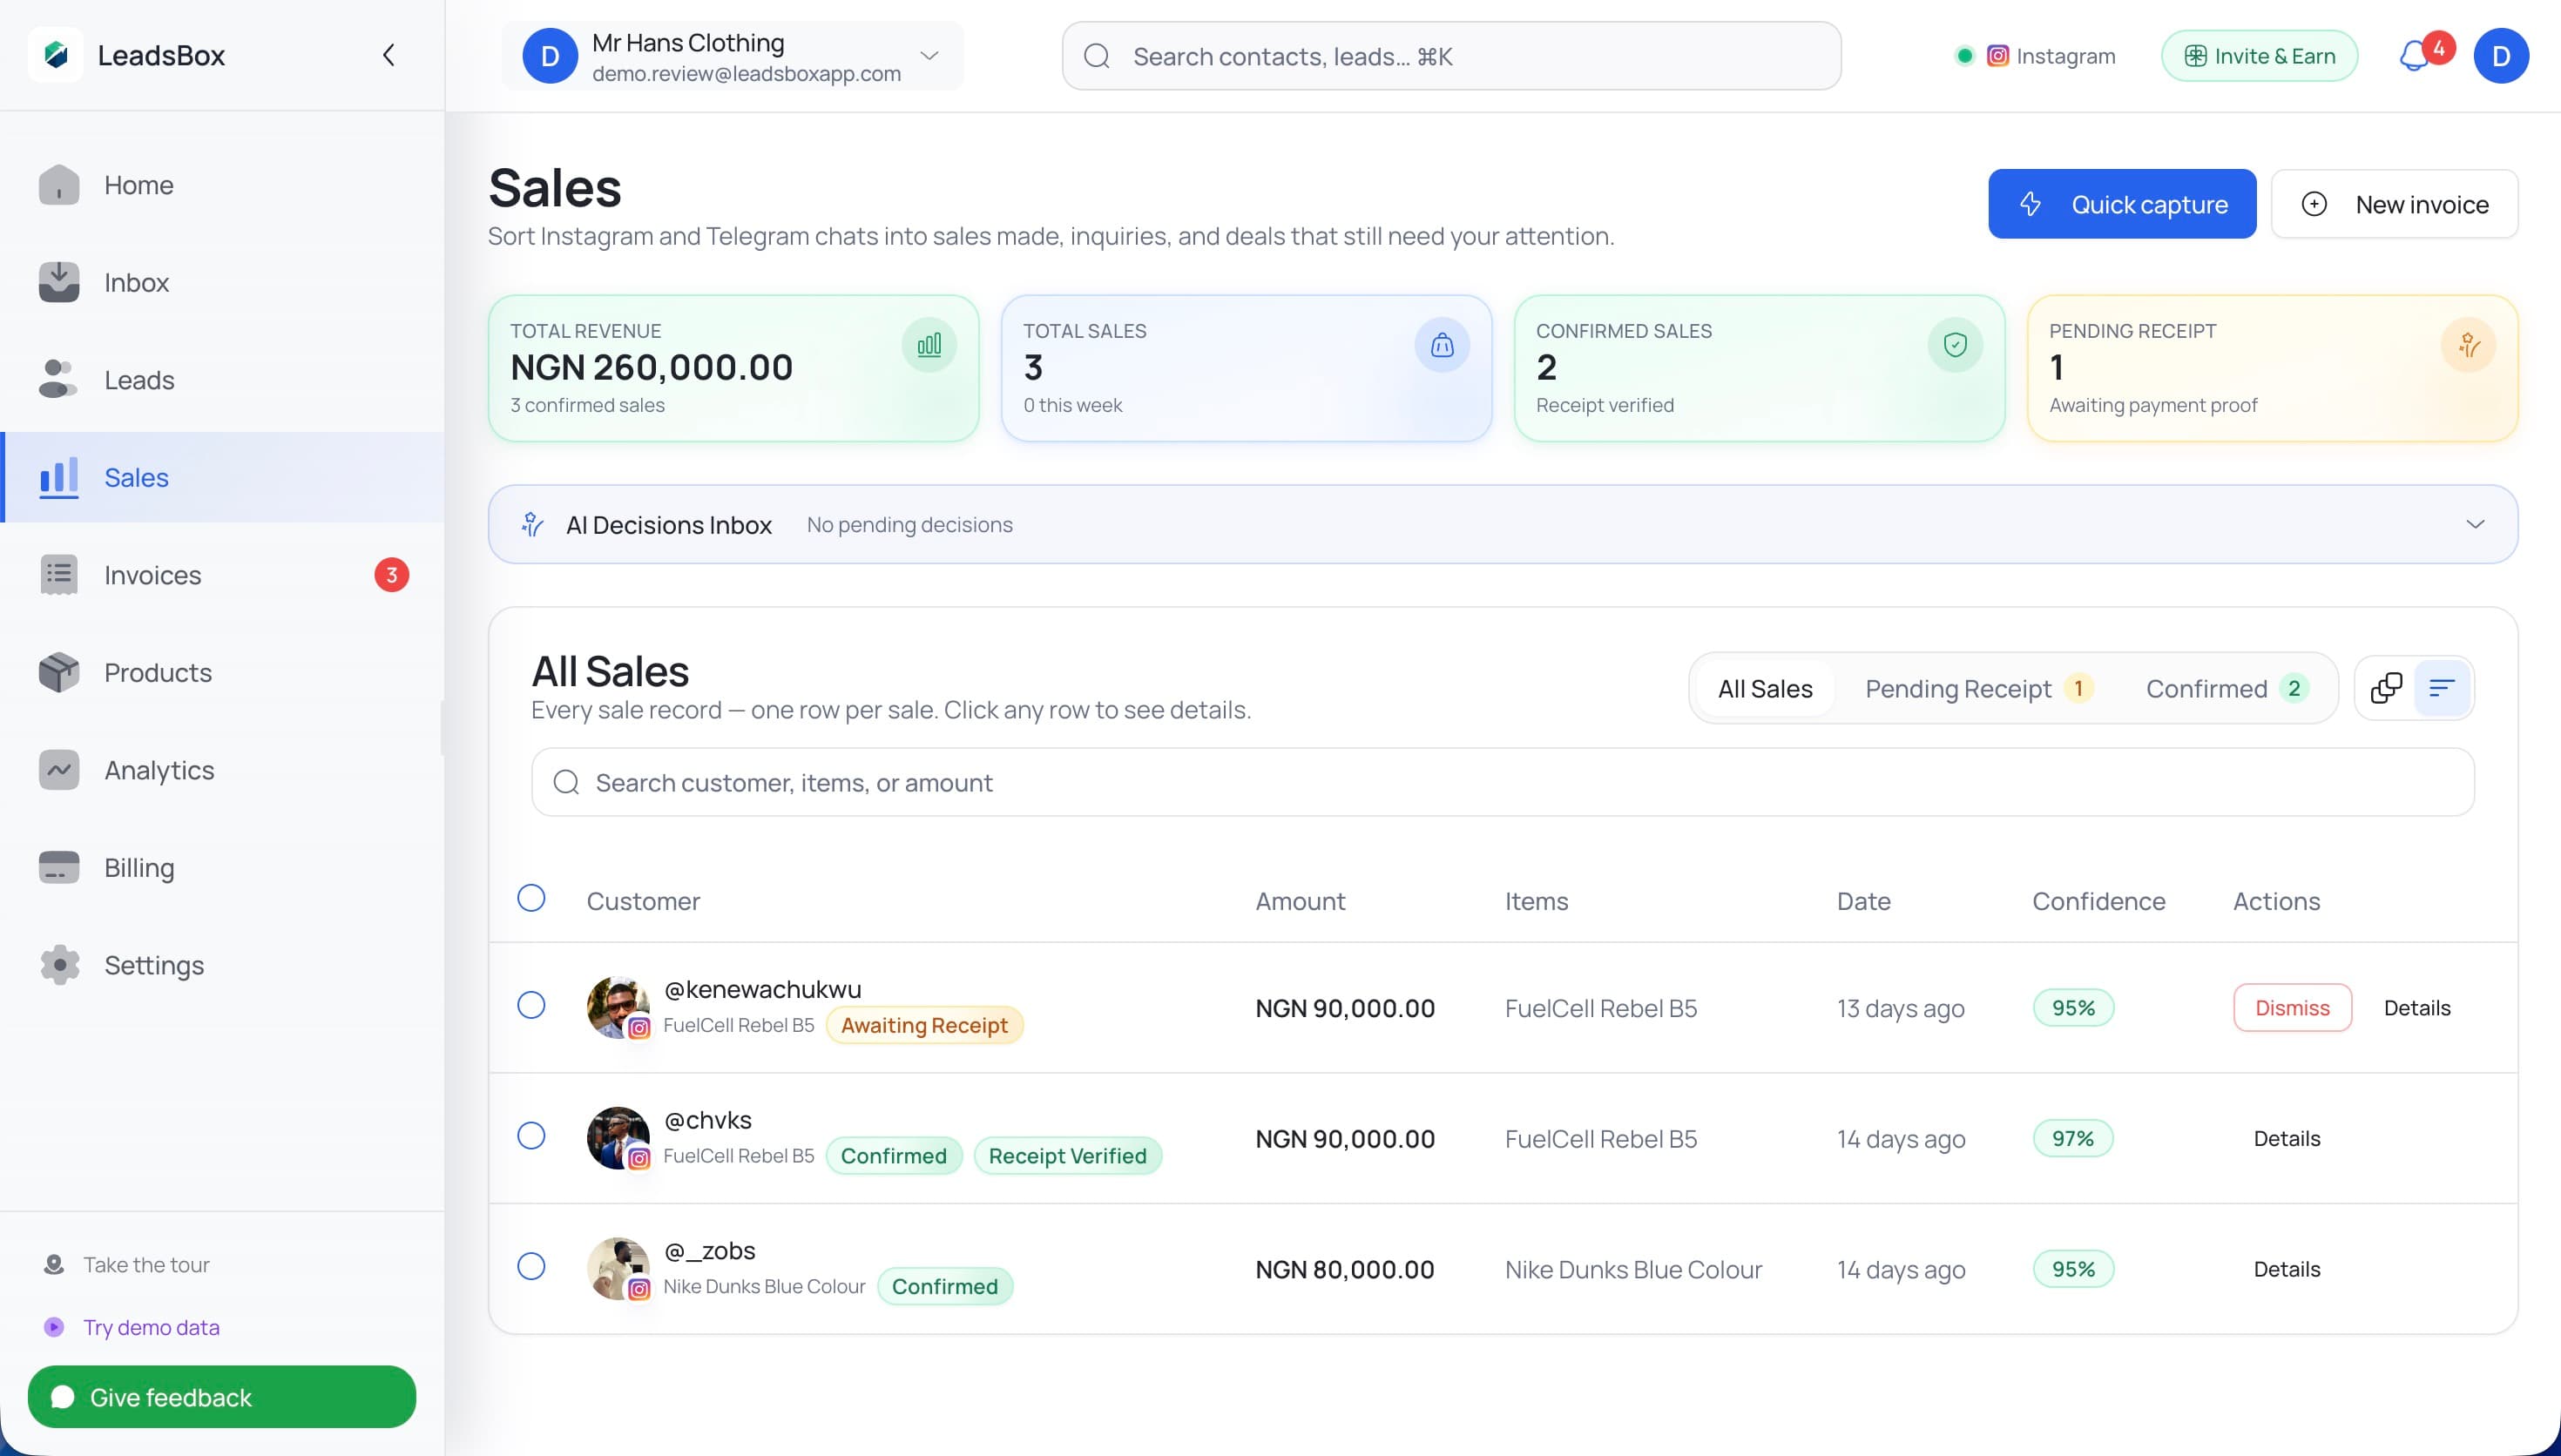Go to Leads in the sidebar
2561x1456 pixels.
pos(222,380)
